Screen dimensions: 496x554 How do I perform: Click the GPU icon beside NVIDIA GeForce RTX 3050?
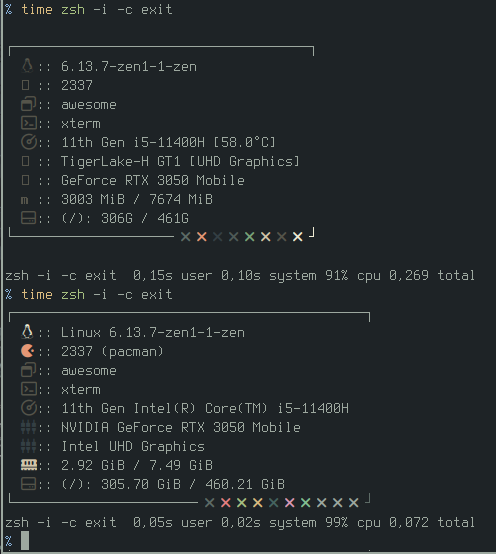[x=28, y=427]
